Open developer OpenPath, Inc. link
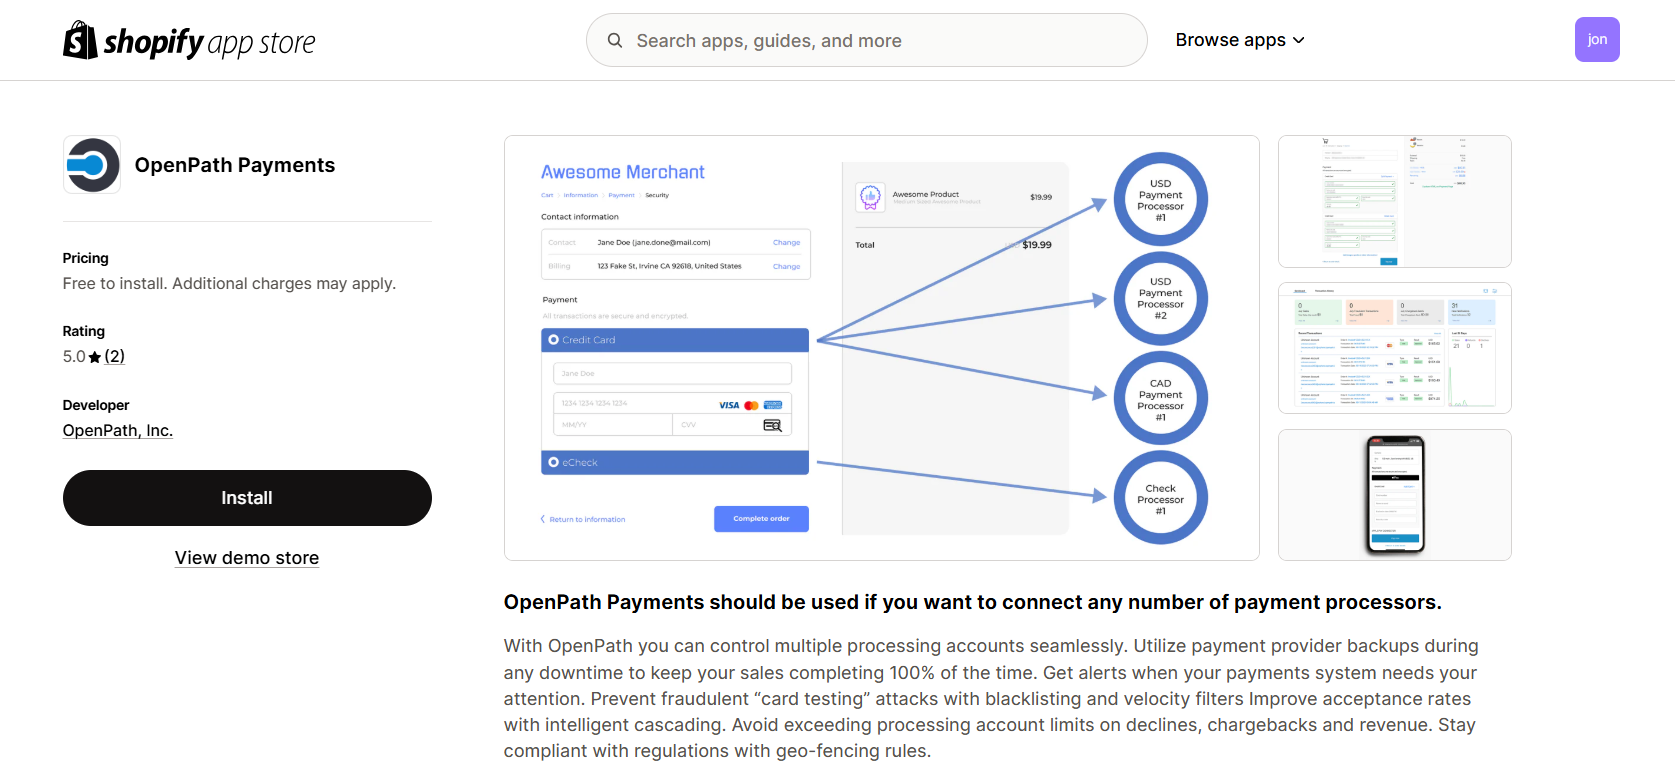The height and width of the screenshot is (775, 1675). tap(118, 430)
